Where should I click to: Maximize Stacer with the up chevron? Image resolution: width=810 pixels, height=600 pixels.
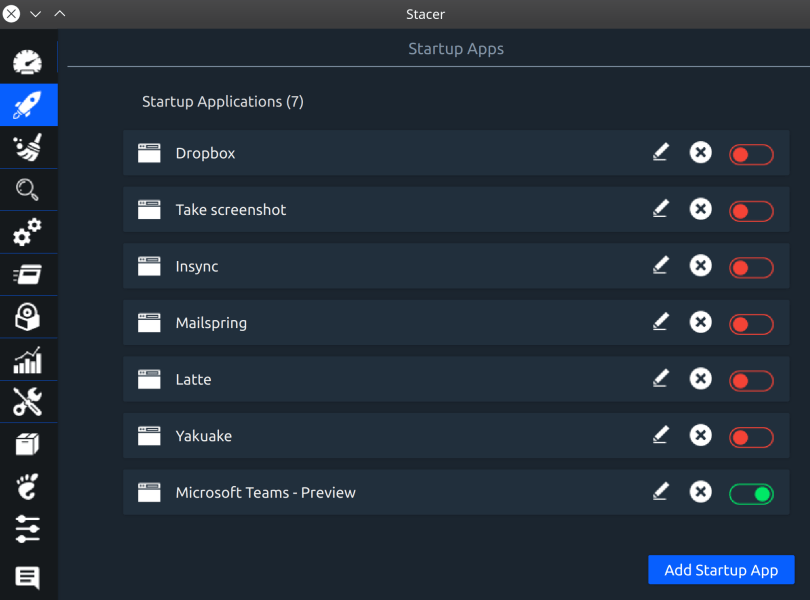pyautogui.click(x=60, y=13)
